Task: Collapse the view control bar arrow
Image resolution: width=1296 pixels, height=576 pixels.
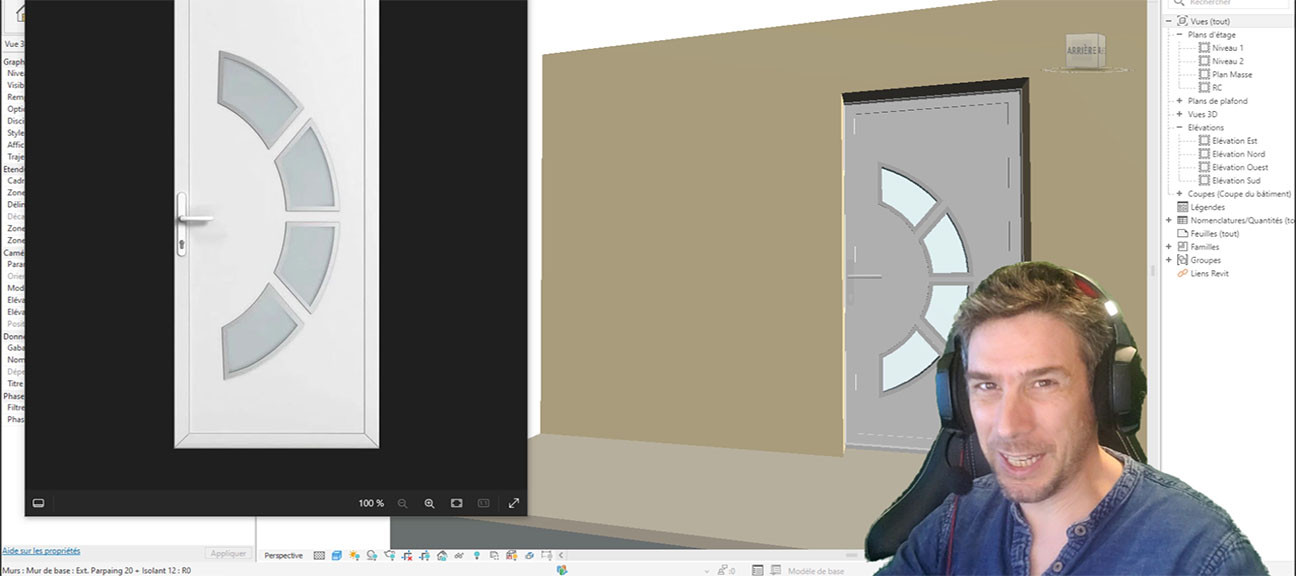Action: click(x=561, y=555)
